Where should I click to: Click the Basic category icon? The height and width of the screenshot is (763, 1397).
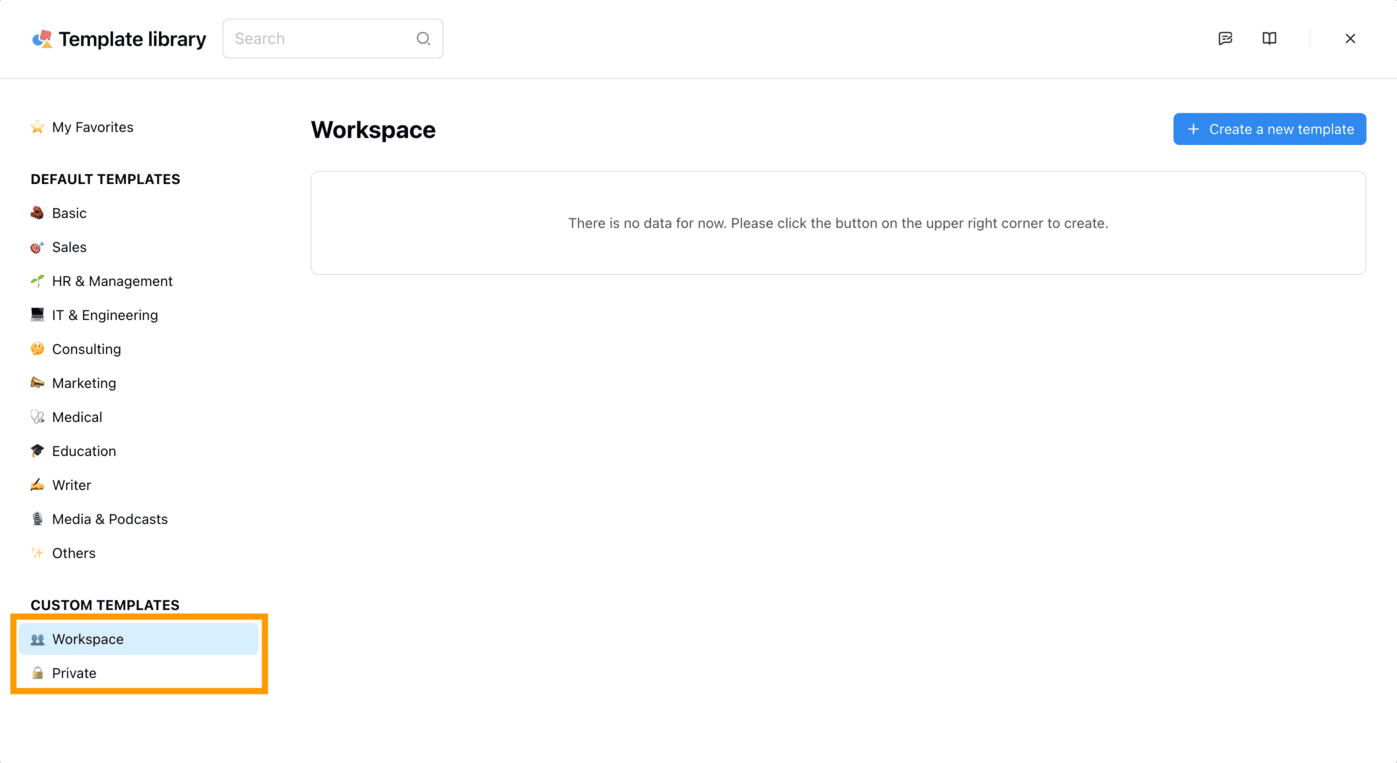[37, 213]
